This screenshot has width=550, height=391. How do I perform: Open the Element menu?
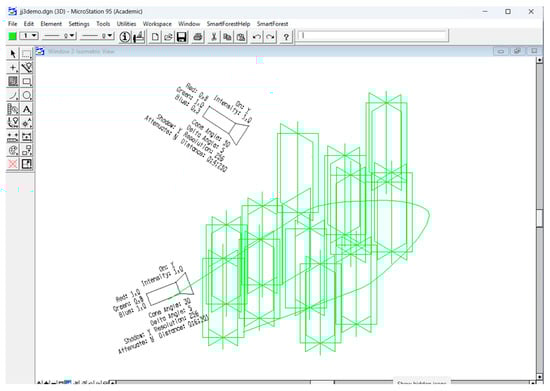pyautogui.click(x=51, y=24)
